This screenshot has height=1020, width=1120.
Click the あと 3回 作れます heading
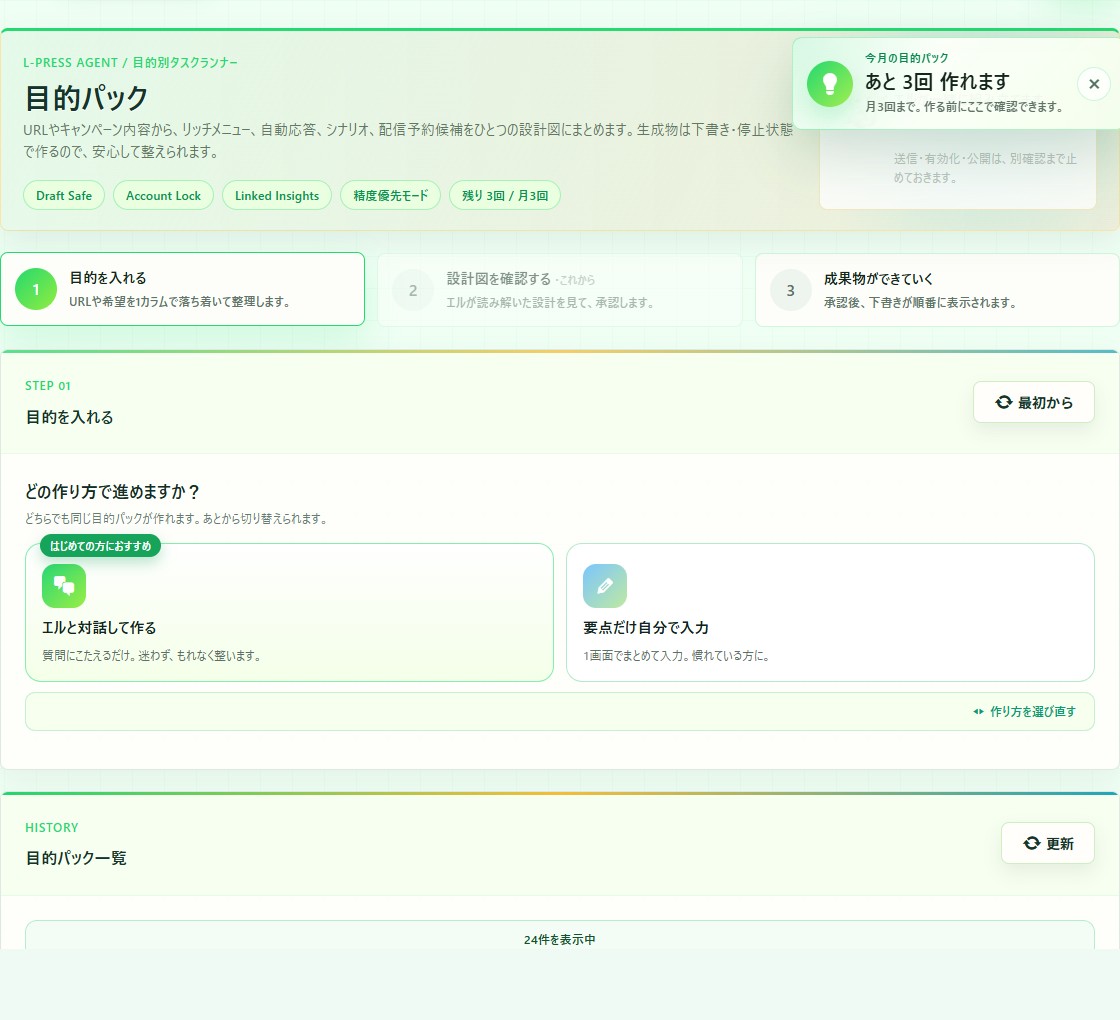[937, 82]
